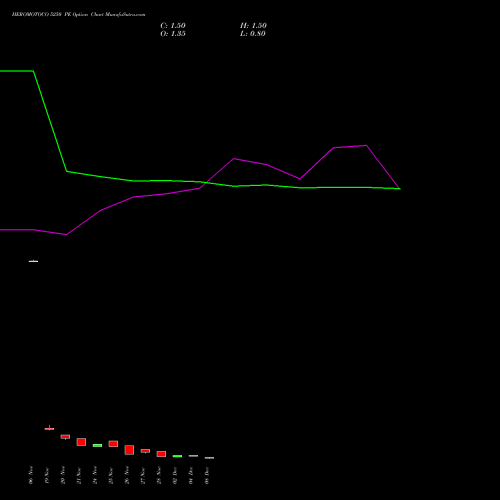Click the high value "H: 1.50"
Image resolution: width=500 pixels, height=500 pixels.
253,26
